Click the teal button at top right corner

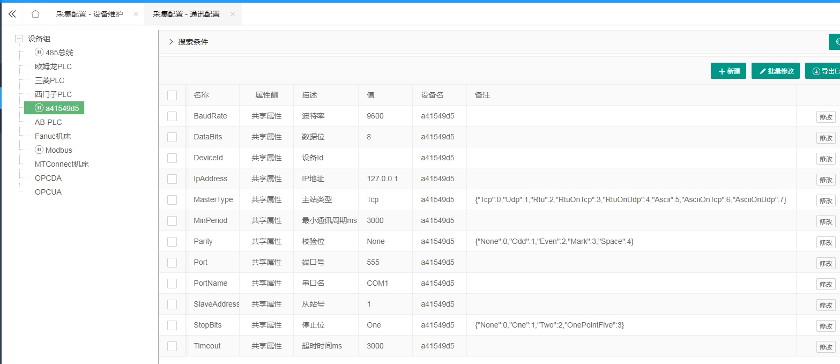835,41
